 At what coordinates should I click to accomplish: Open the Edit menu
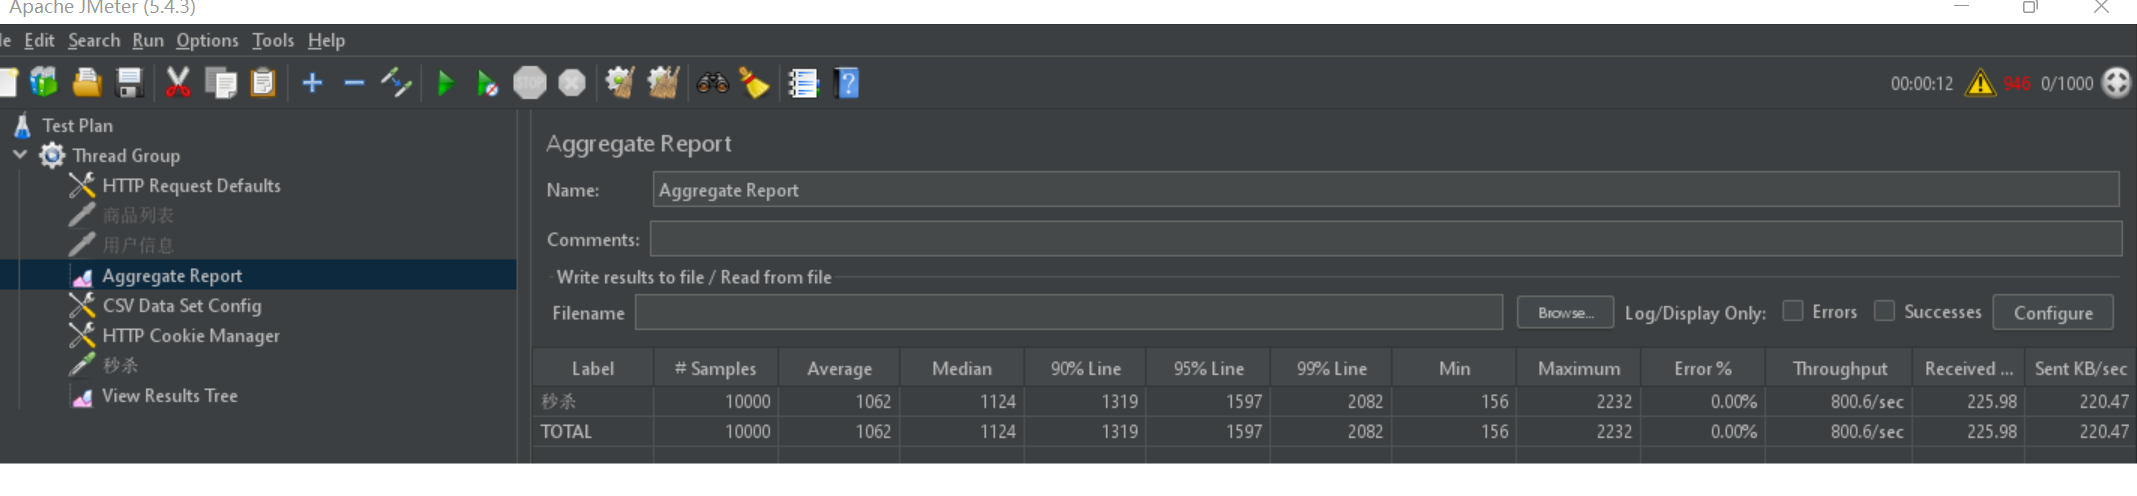(x=39, y=40)
